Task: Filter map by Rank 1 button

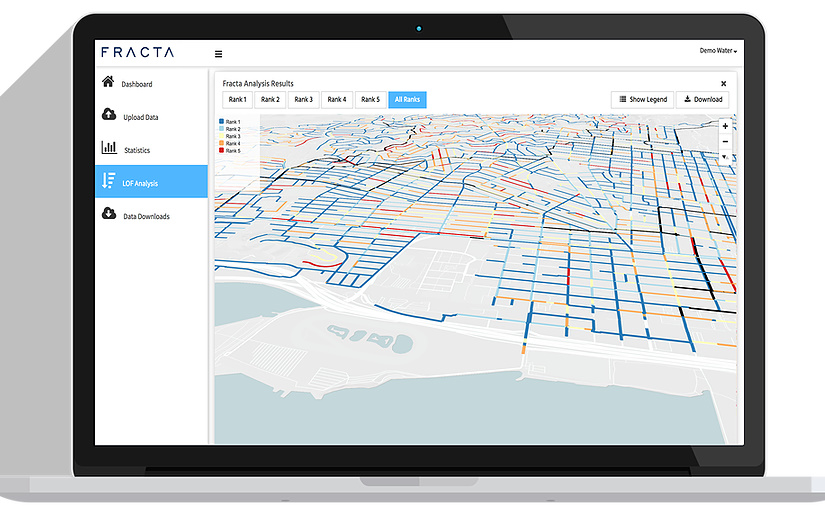Action: pyautogui.click(x=237, y=99)
